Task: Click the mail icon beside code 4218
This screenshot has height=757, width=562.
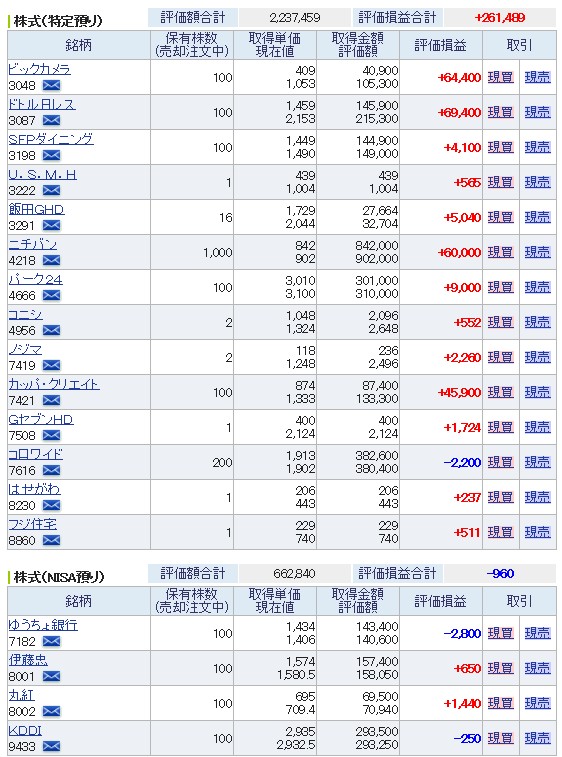Action: click(51, 260)
